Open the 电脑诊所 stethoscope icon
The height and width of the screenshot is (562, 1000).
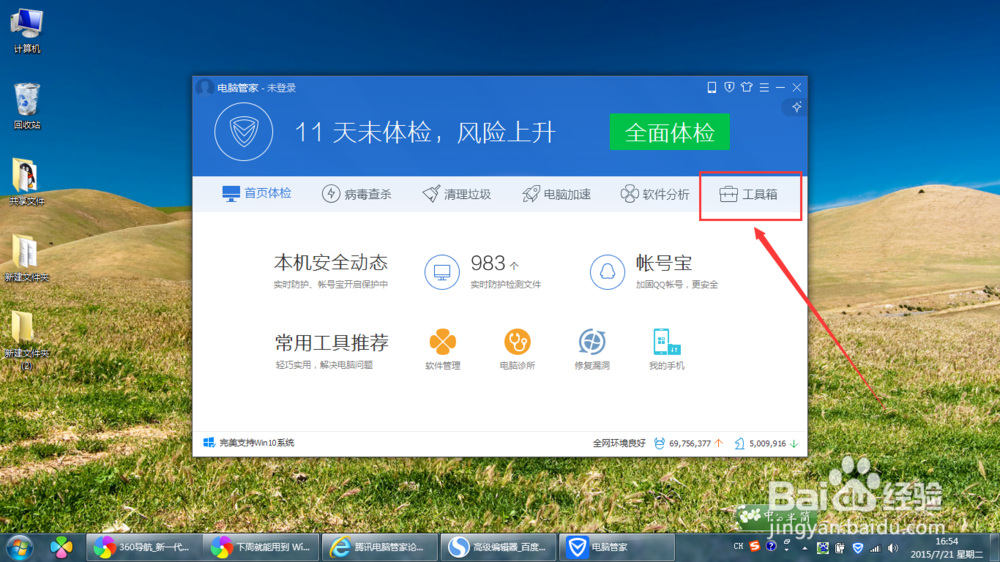pyautogui.click(x=517, y=342)
